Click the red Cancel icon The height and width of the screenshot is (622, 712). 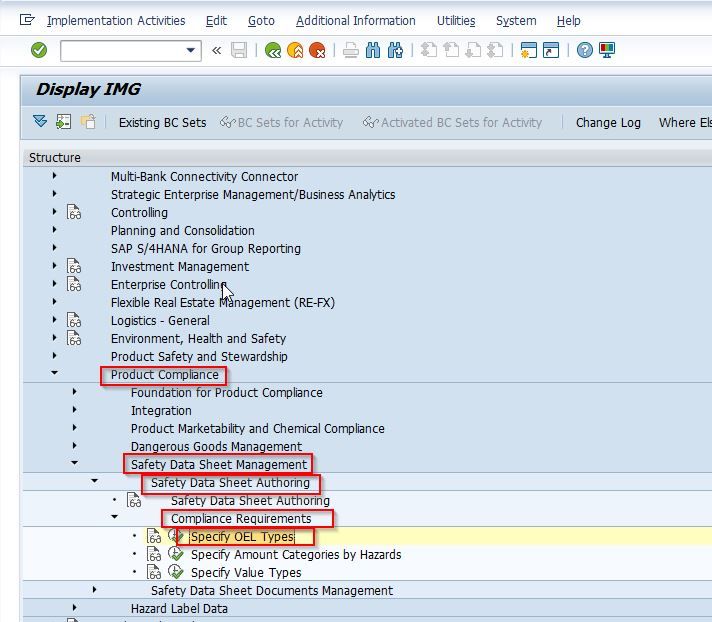coord(317,50)
